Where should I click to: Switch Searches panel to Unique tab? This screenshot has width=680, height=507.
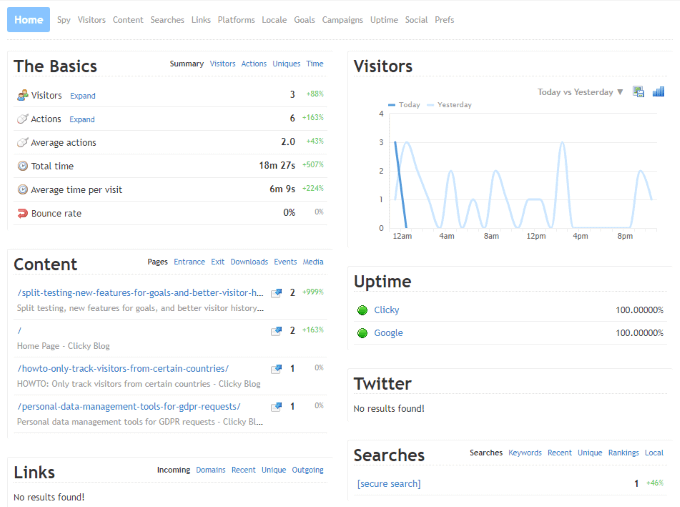pos(590,453)
